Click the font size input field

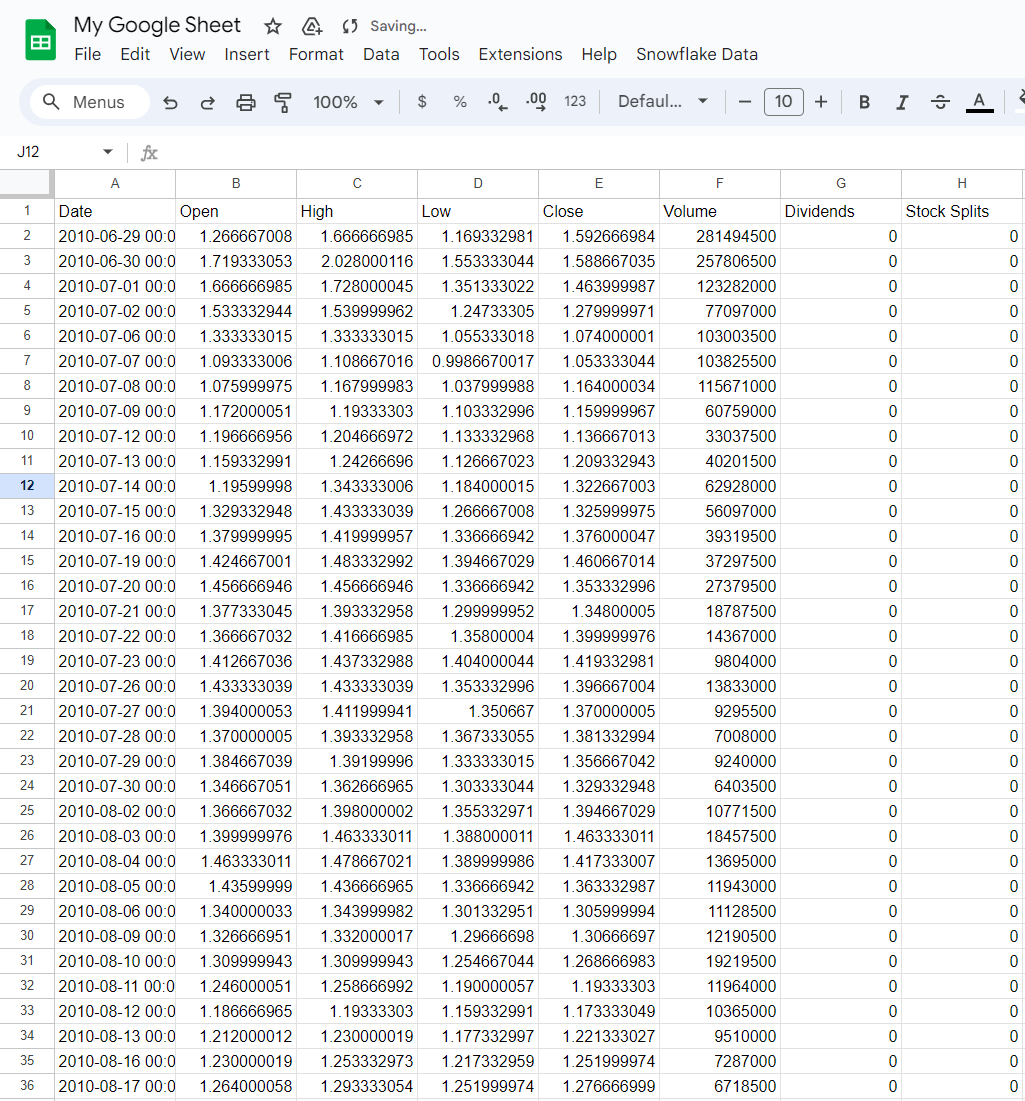(783, 102)
